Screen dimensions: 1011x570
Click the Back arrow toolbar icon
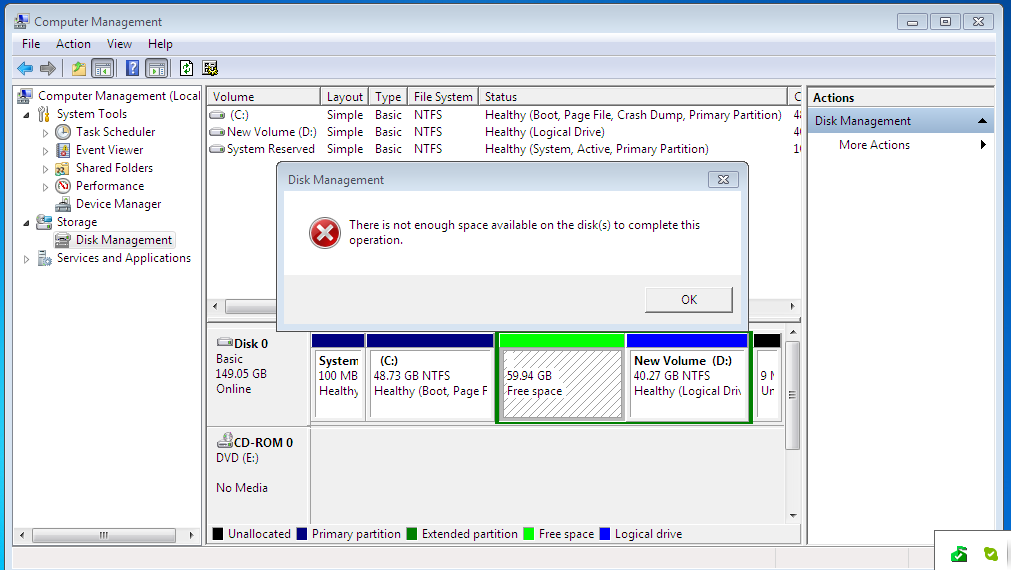point(25,68)
